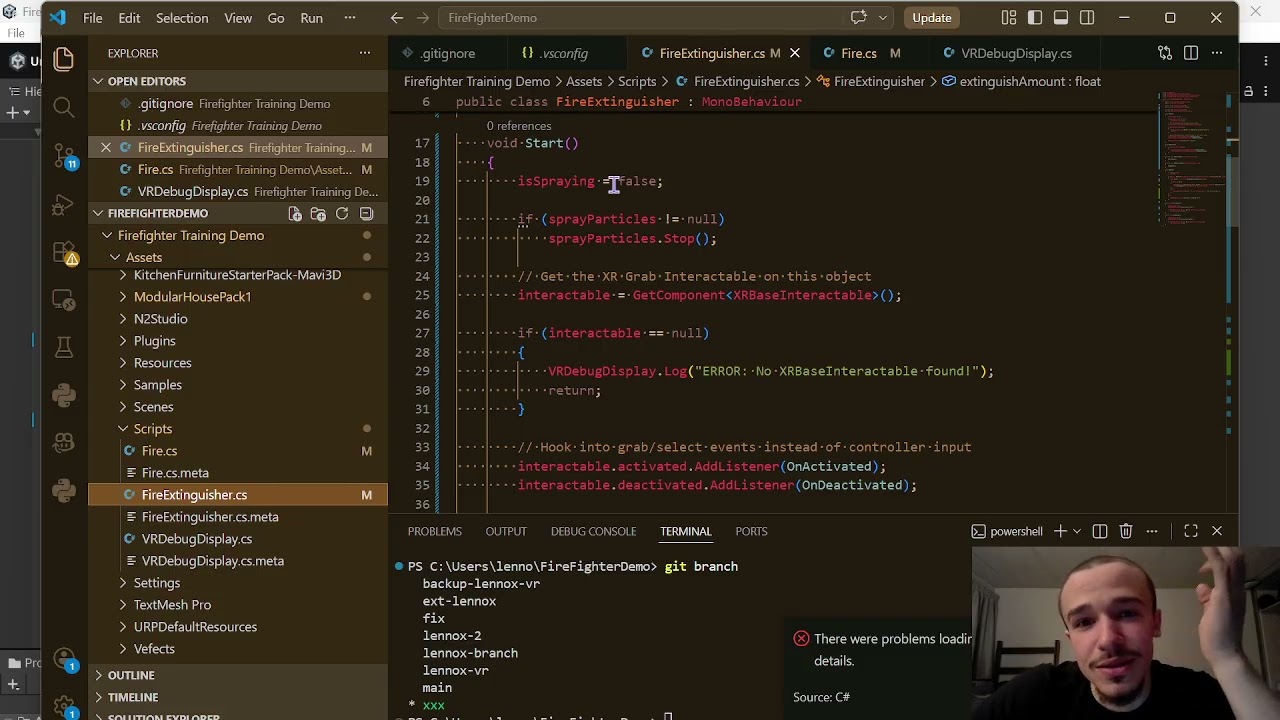Toggle the bottom panel visibility
Screen dimensions: 1280x720
[x=1061, y=18]
